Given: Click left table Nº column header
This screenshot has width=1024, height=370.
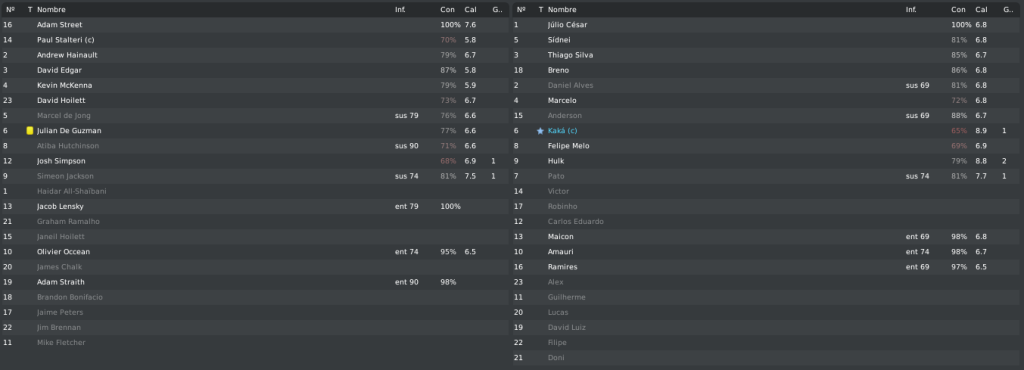Looking at the screenshot, I should [x=10, y=10].
